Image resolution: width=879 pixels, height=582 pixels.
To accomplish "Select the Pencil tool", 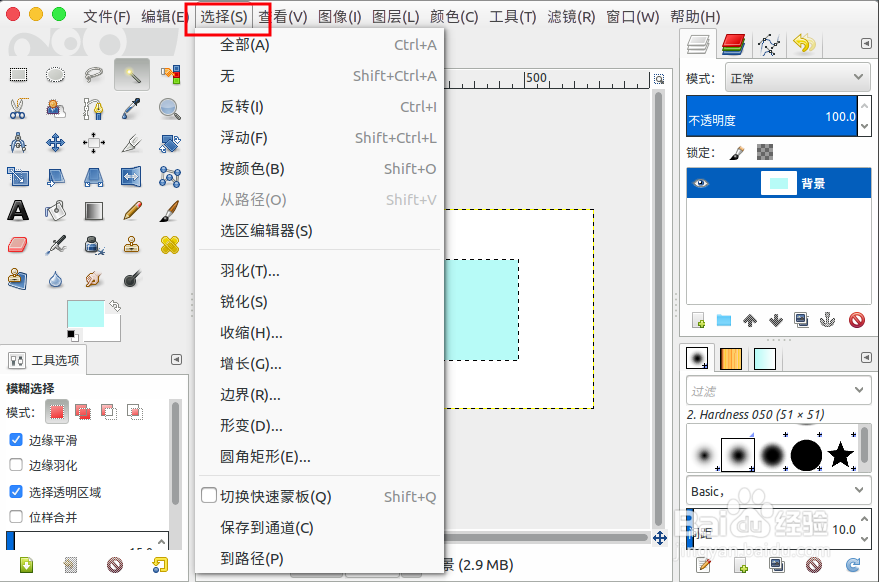I will click(132, 211).
